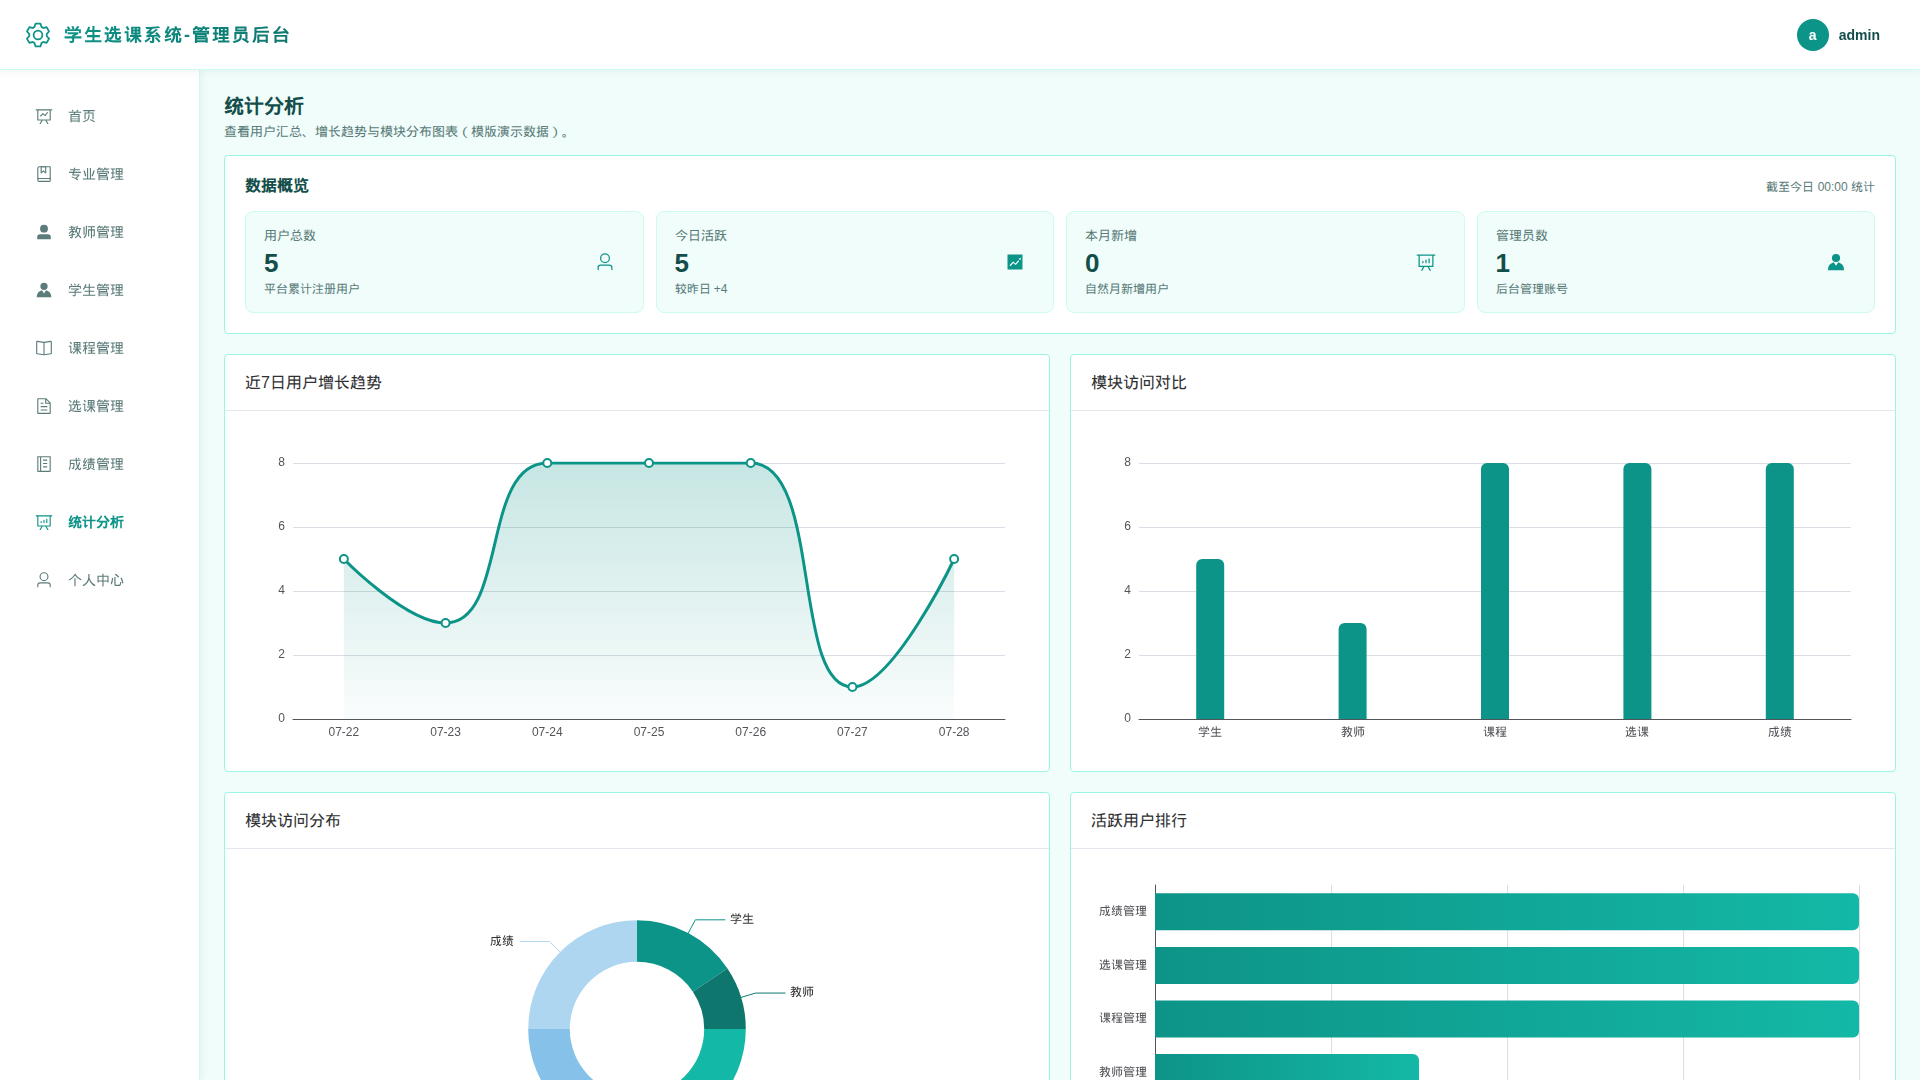The image size is (1920, 1080).
Task: Click the user icon in 用户总数 card
Action: coord(605,262)
